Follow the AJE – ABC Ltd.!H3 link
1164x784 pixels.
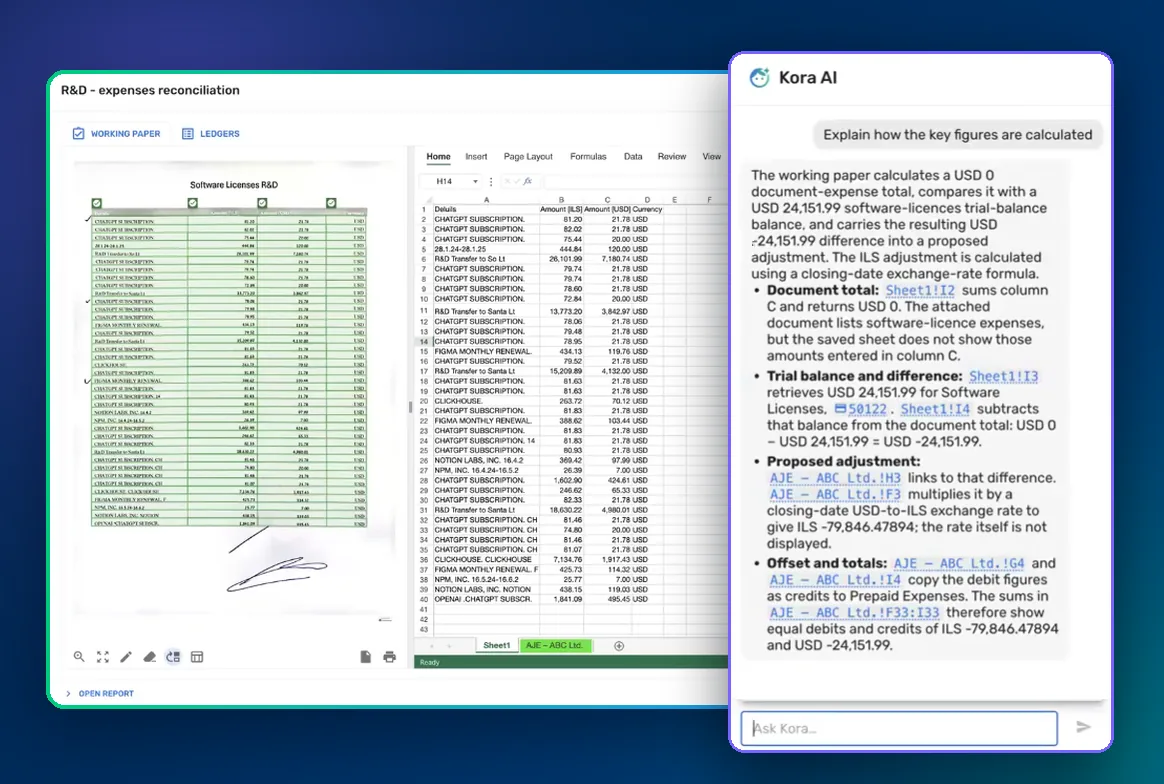click(x=835, y=478)
